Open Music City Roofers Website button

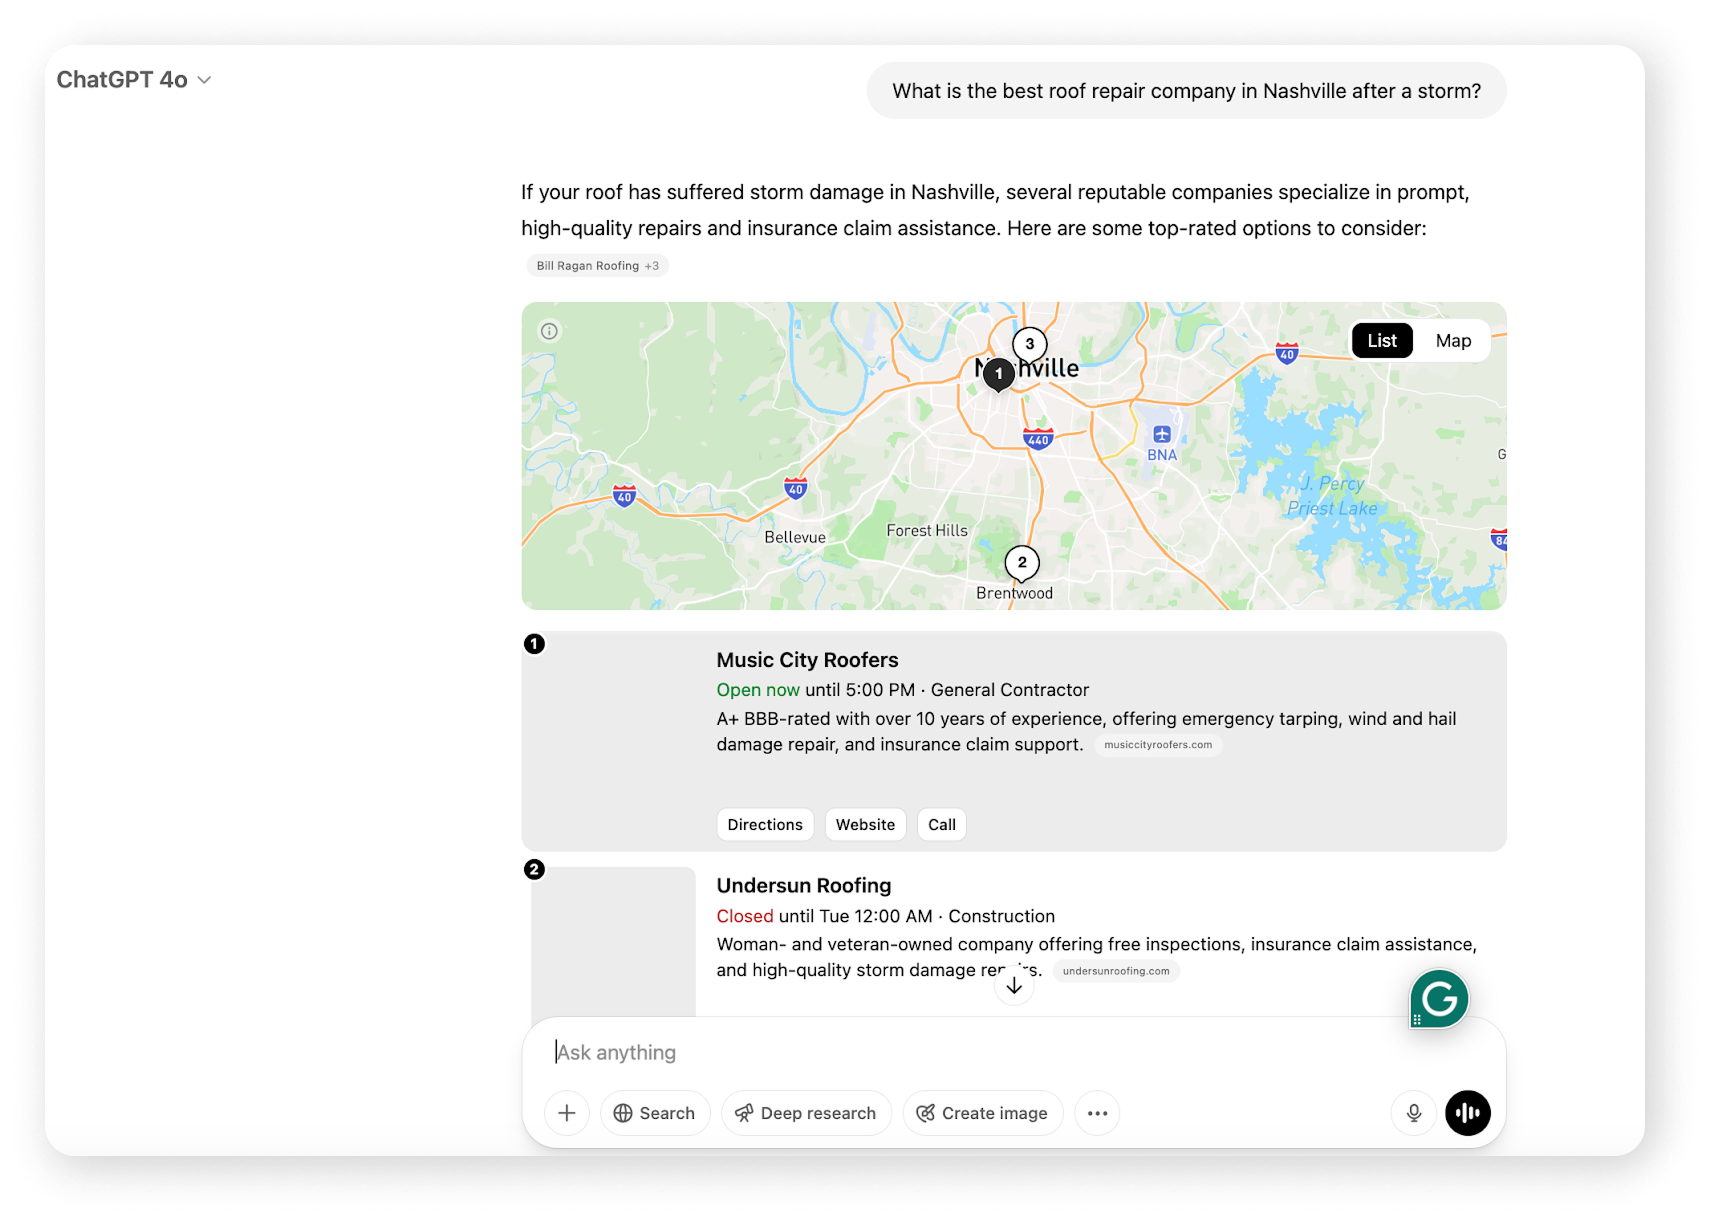point(865,825)
